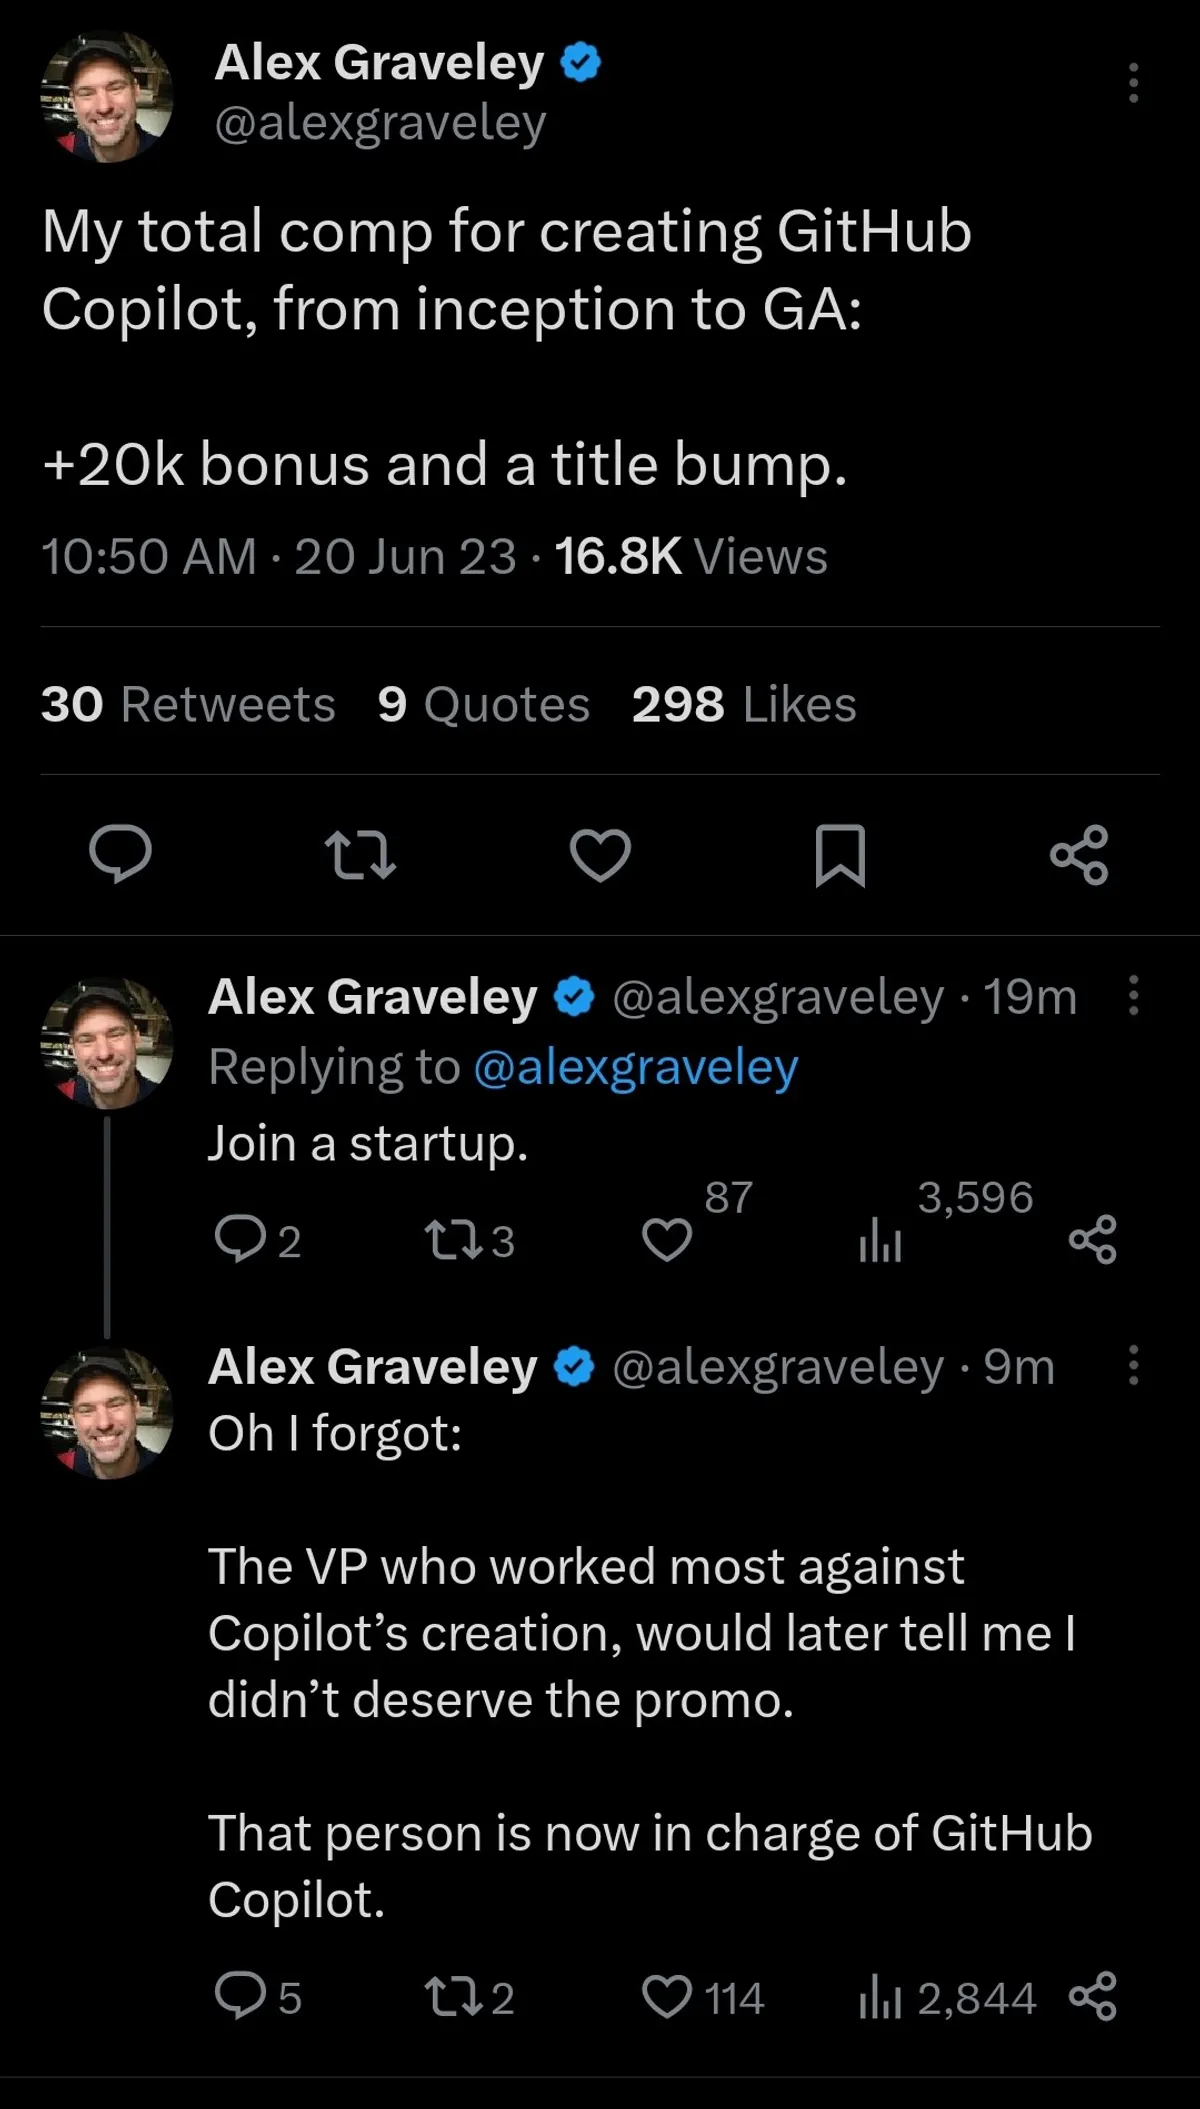Open the main tweet's three-dot menu
The height and width of the screenshot is (2109, 1200).
pyautogui.click(x=1133, y=83)
